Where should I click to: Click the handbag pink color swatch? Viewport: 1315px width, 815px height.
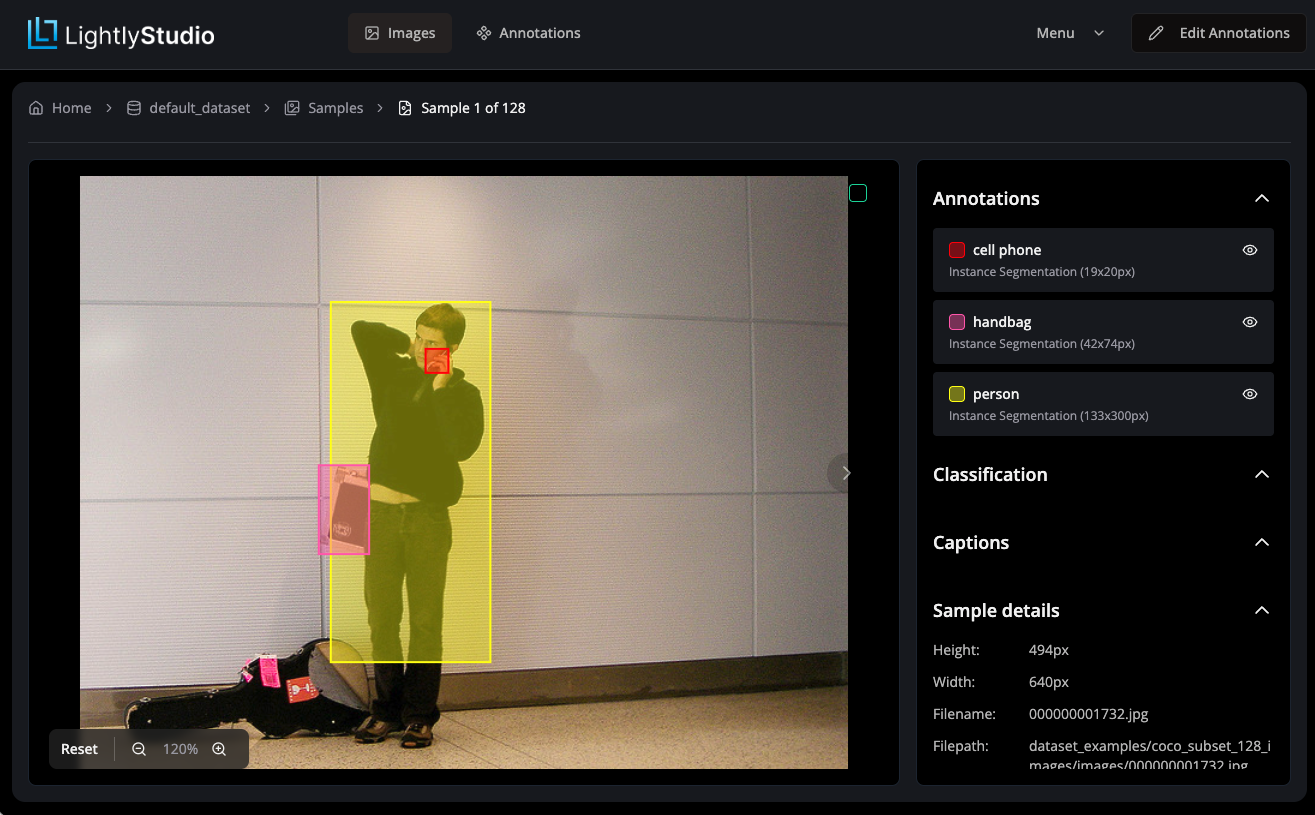click(957, 322)
